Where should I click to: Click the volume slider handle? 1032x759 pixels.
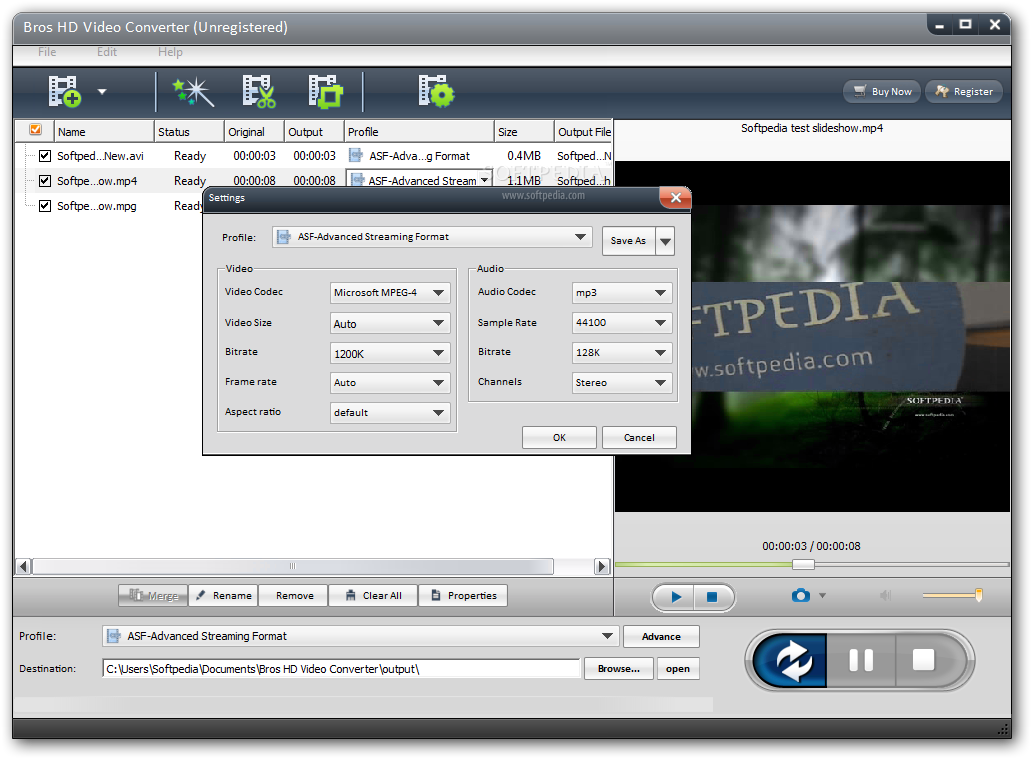click(x=979, y=595)
